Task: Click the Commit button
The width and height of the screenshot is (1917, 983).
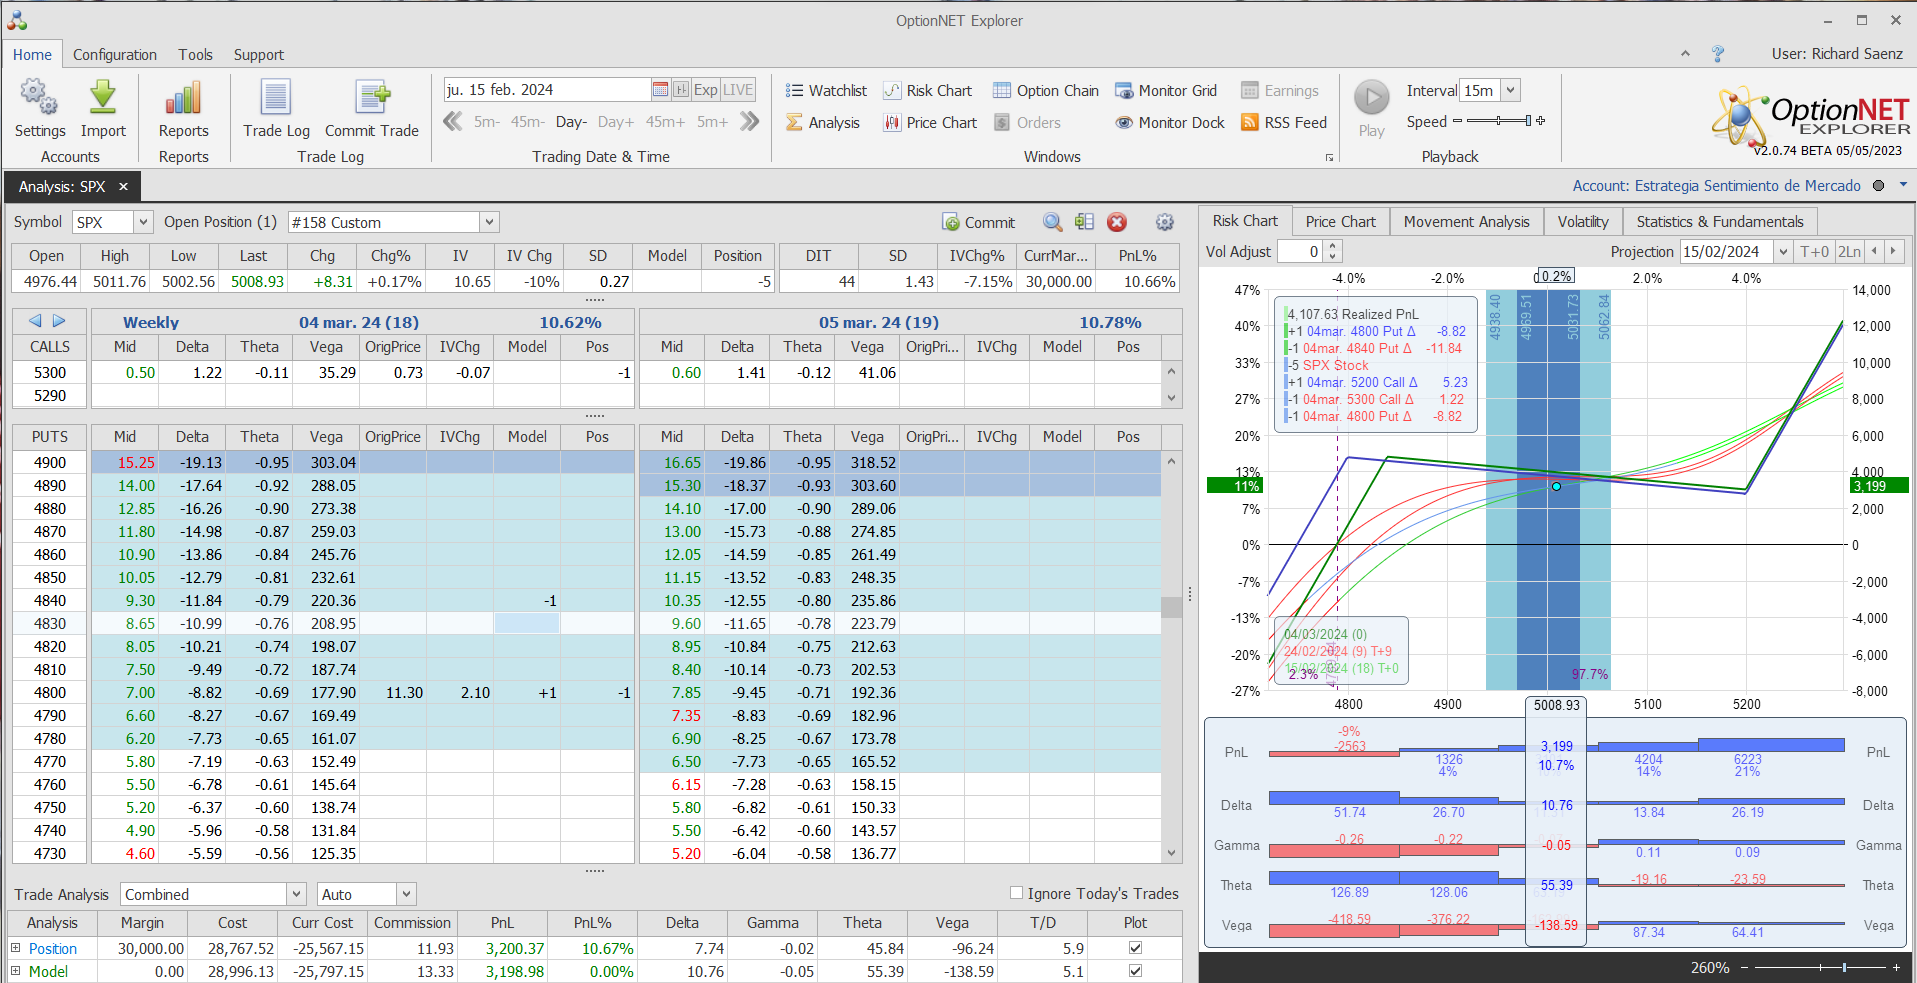Action: tap(978, 222)
